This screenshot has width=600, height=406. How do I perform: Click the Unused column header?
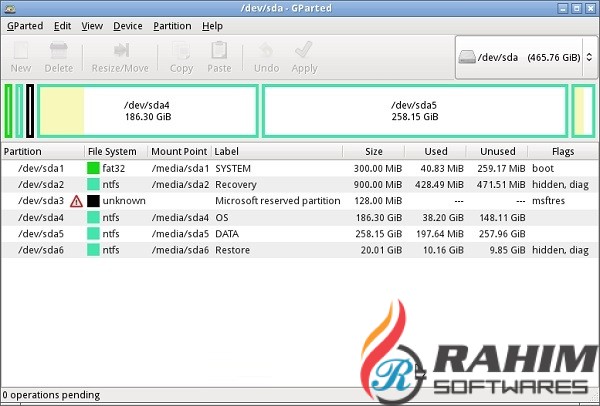(x=497, y=152)
